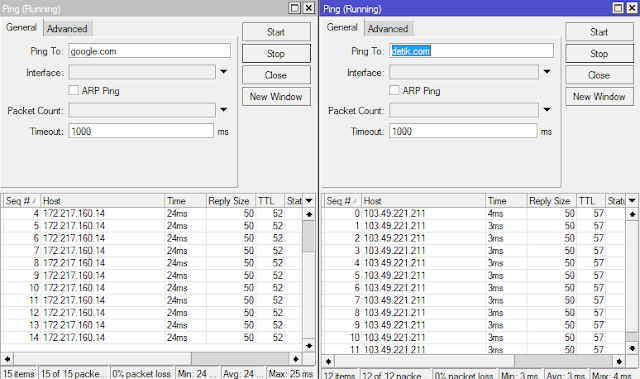The height and width of the screenshot is (379, 640).
Task: Click scroll left arrow under google.com results
Action: click(7, 359)
